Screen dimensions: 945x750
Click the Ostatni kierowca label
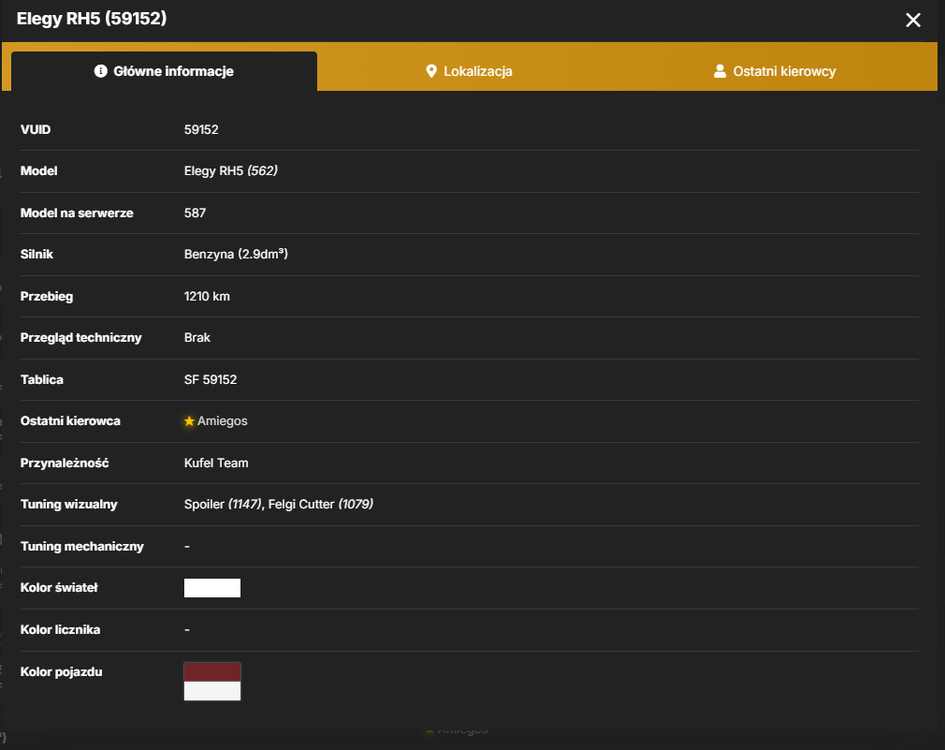point(71,421)
